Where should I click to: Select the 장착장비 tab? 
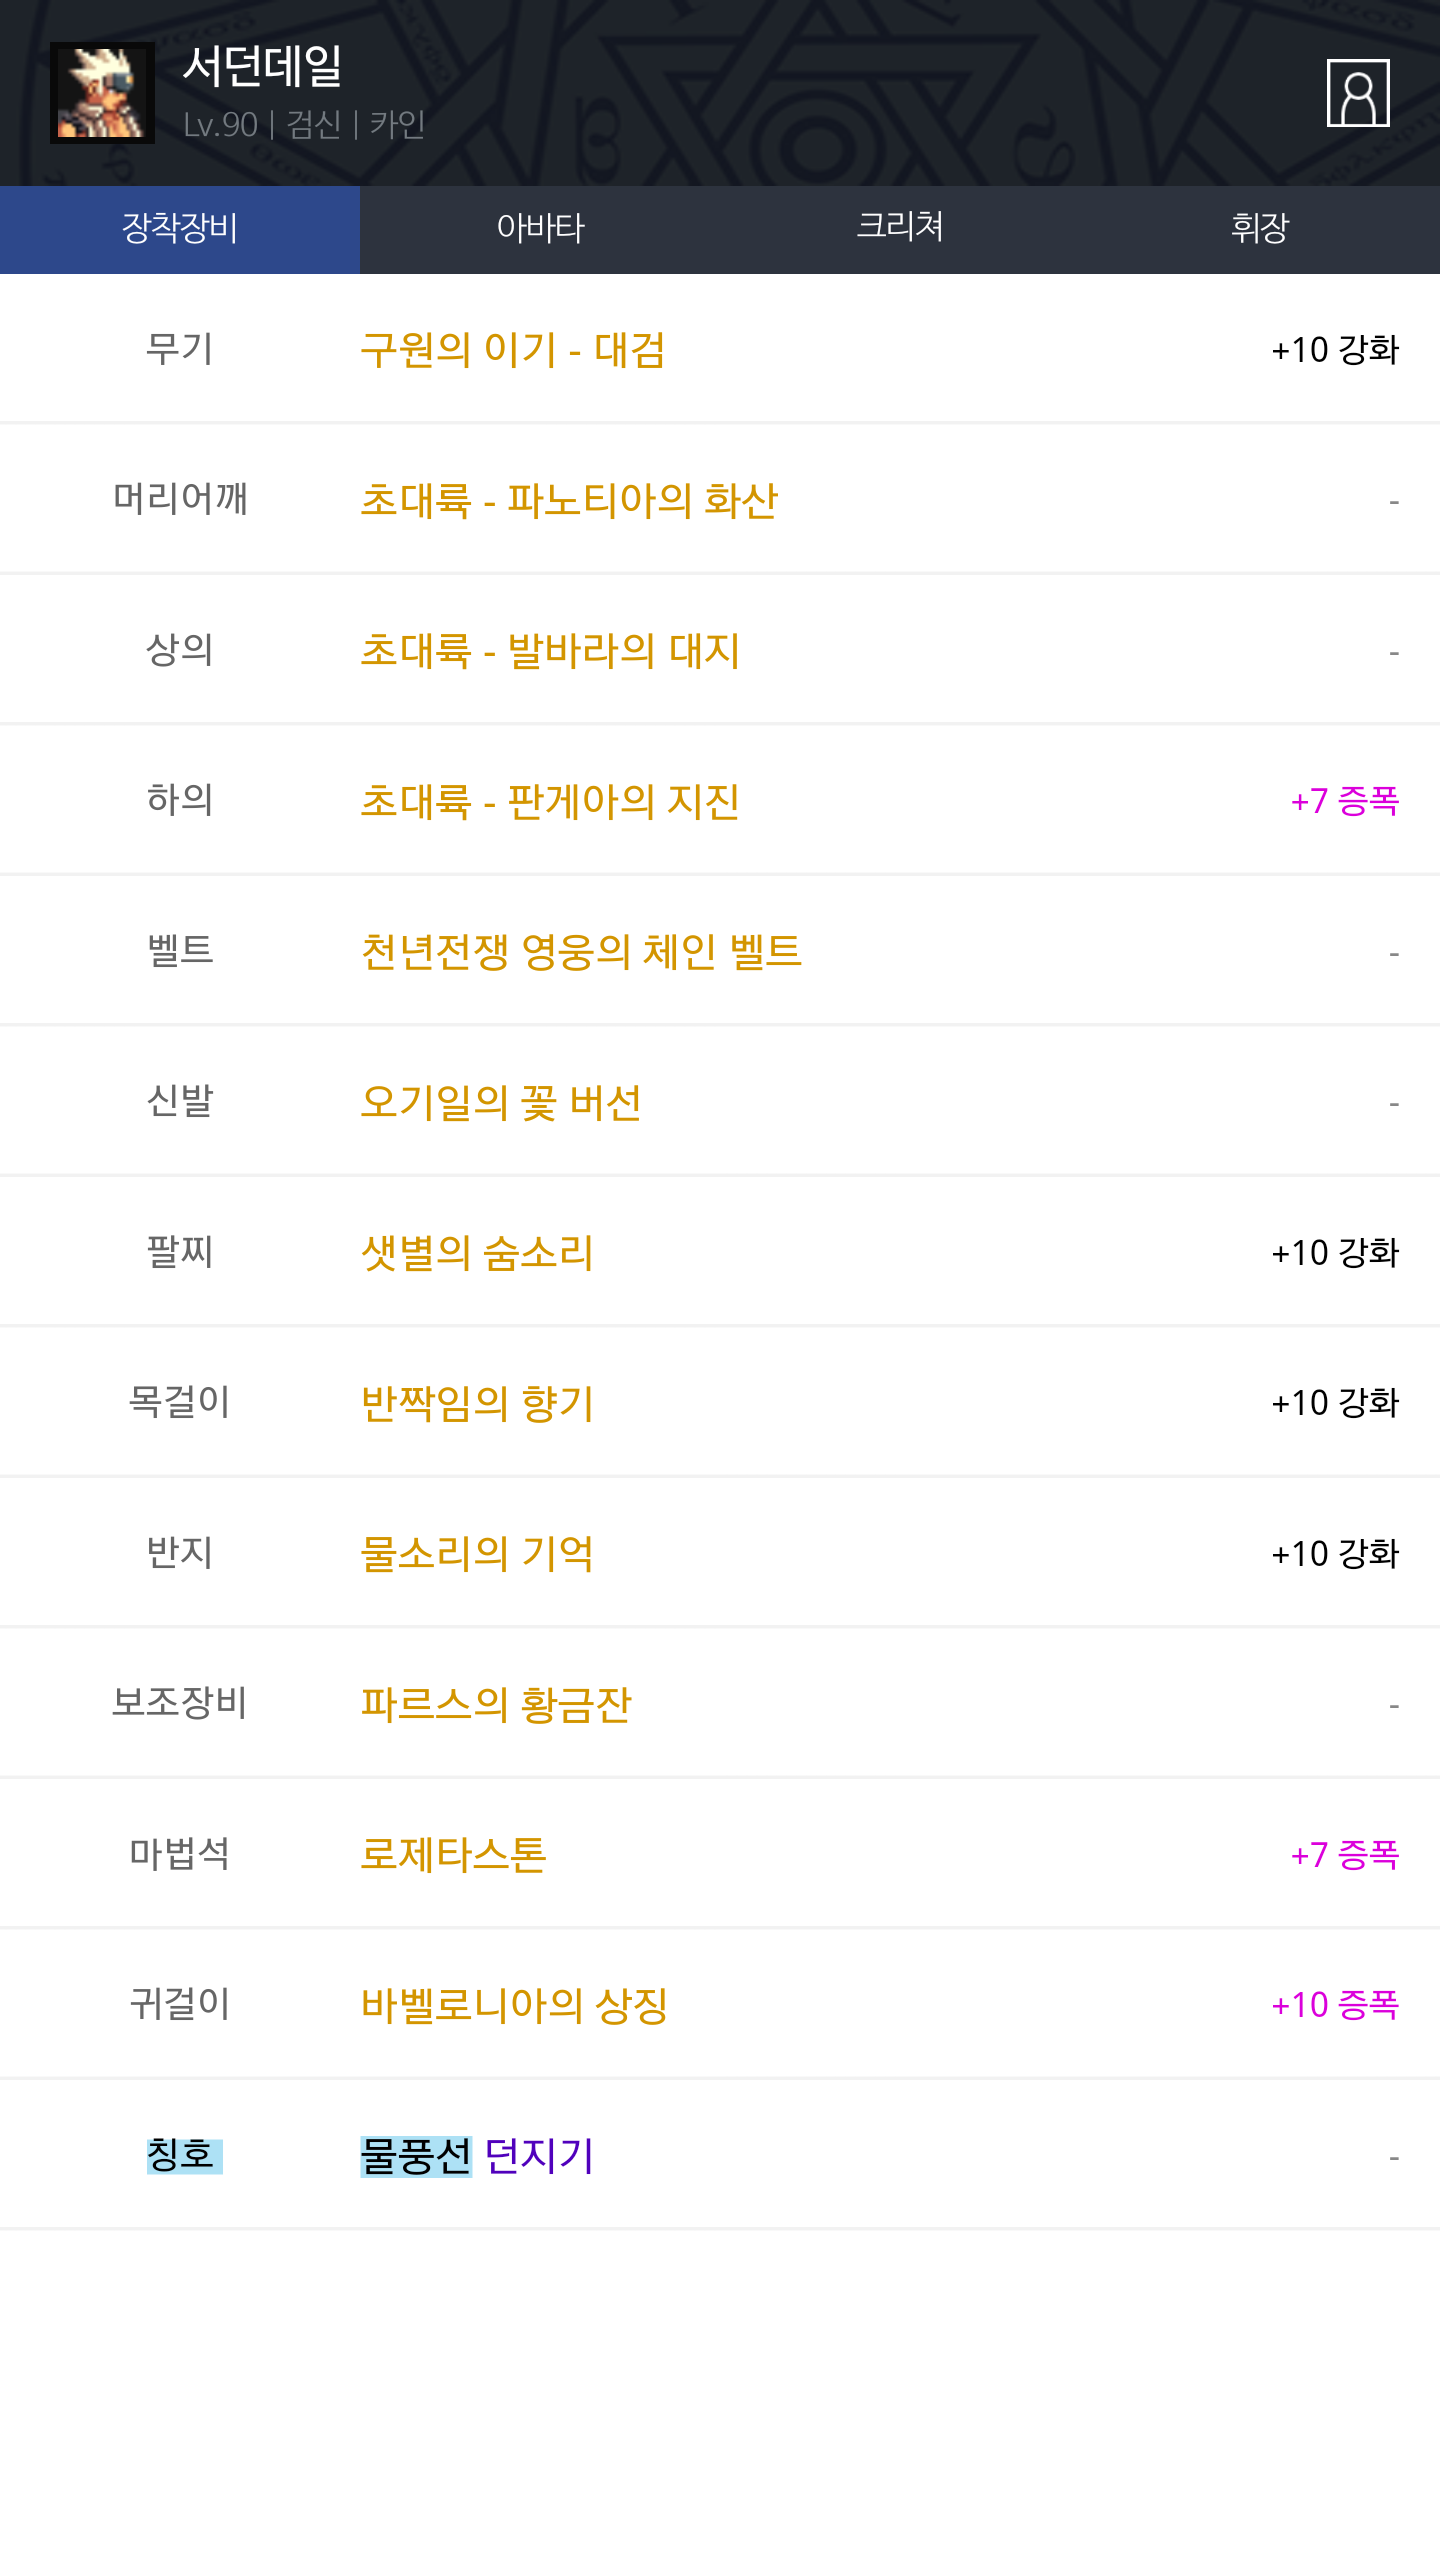[180, 229]
